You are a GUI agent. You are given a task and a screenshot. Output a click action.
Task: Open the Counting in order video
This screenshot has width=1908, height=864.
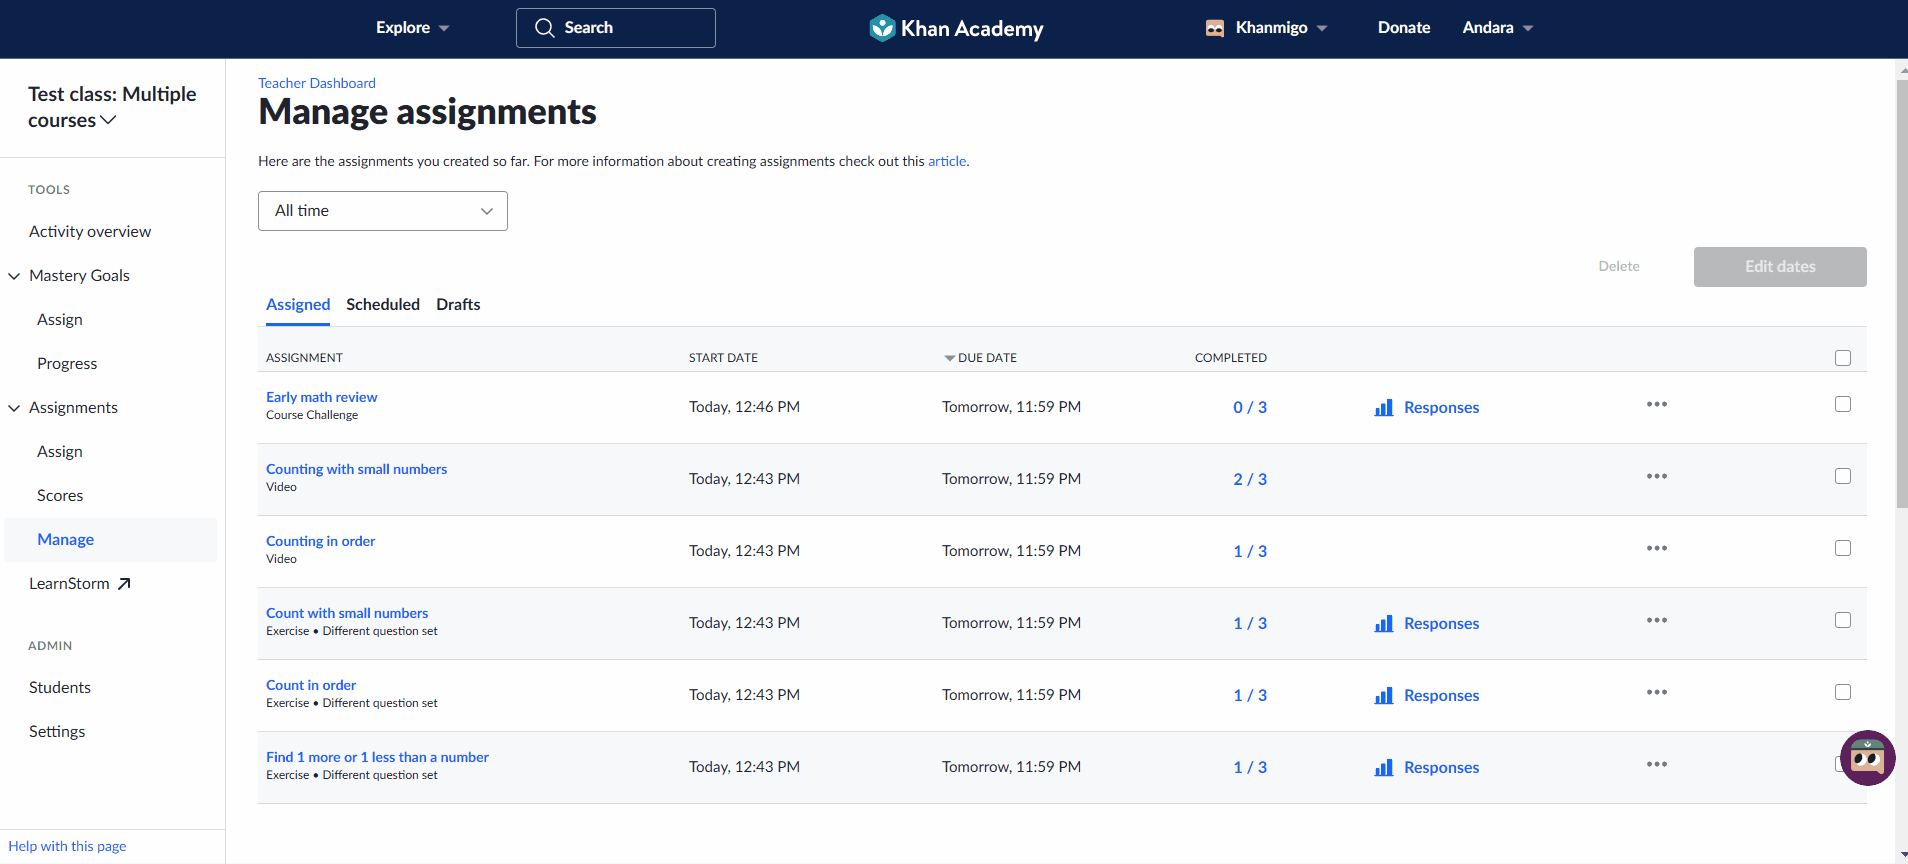[x=321, y=541]
